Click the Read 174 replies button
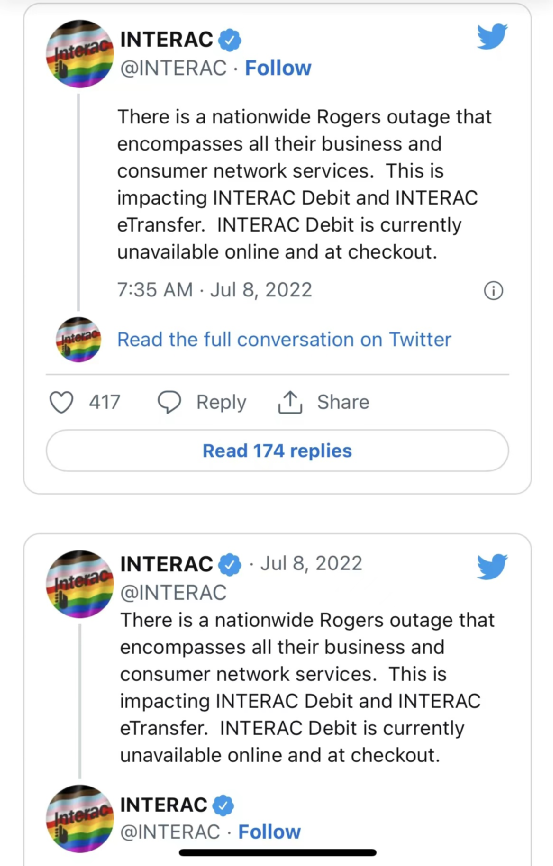 [277, 451]
